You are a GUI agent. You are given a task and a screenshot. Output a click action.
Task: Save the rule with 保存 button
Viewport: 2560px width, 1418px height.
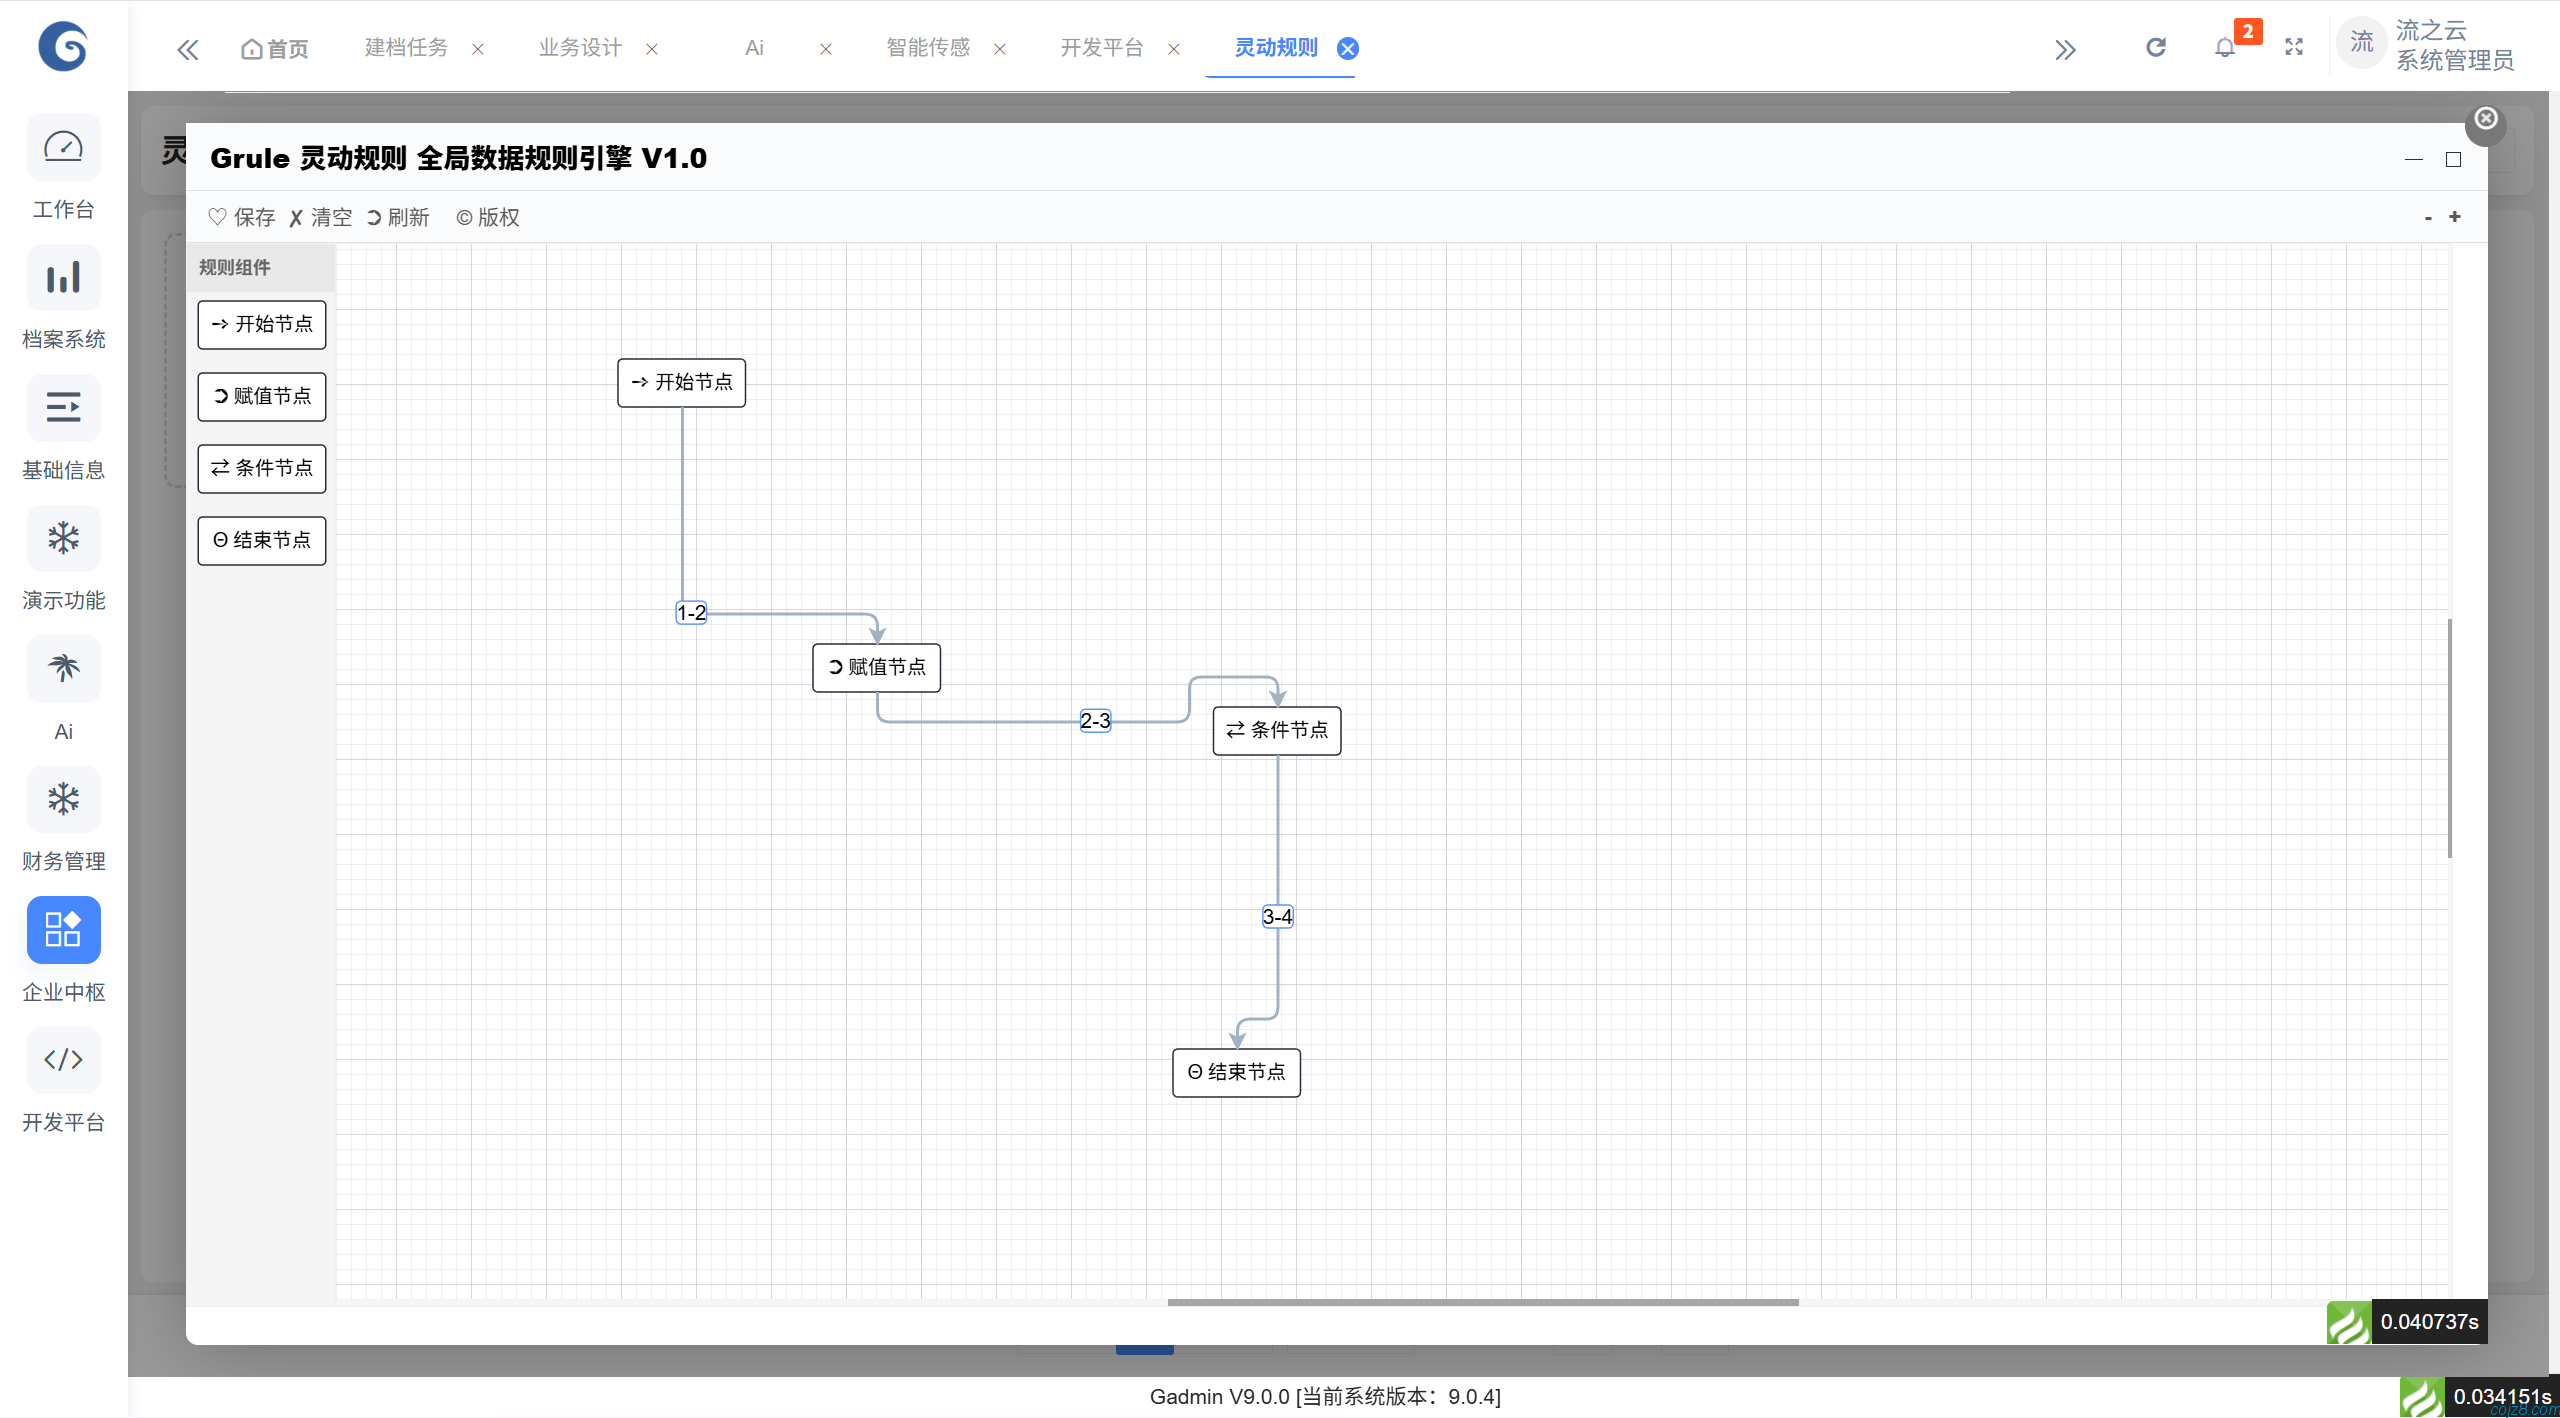pos(241,217)
